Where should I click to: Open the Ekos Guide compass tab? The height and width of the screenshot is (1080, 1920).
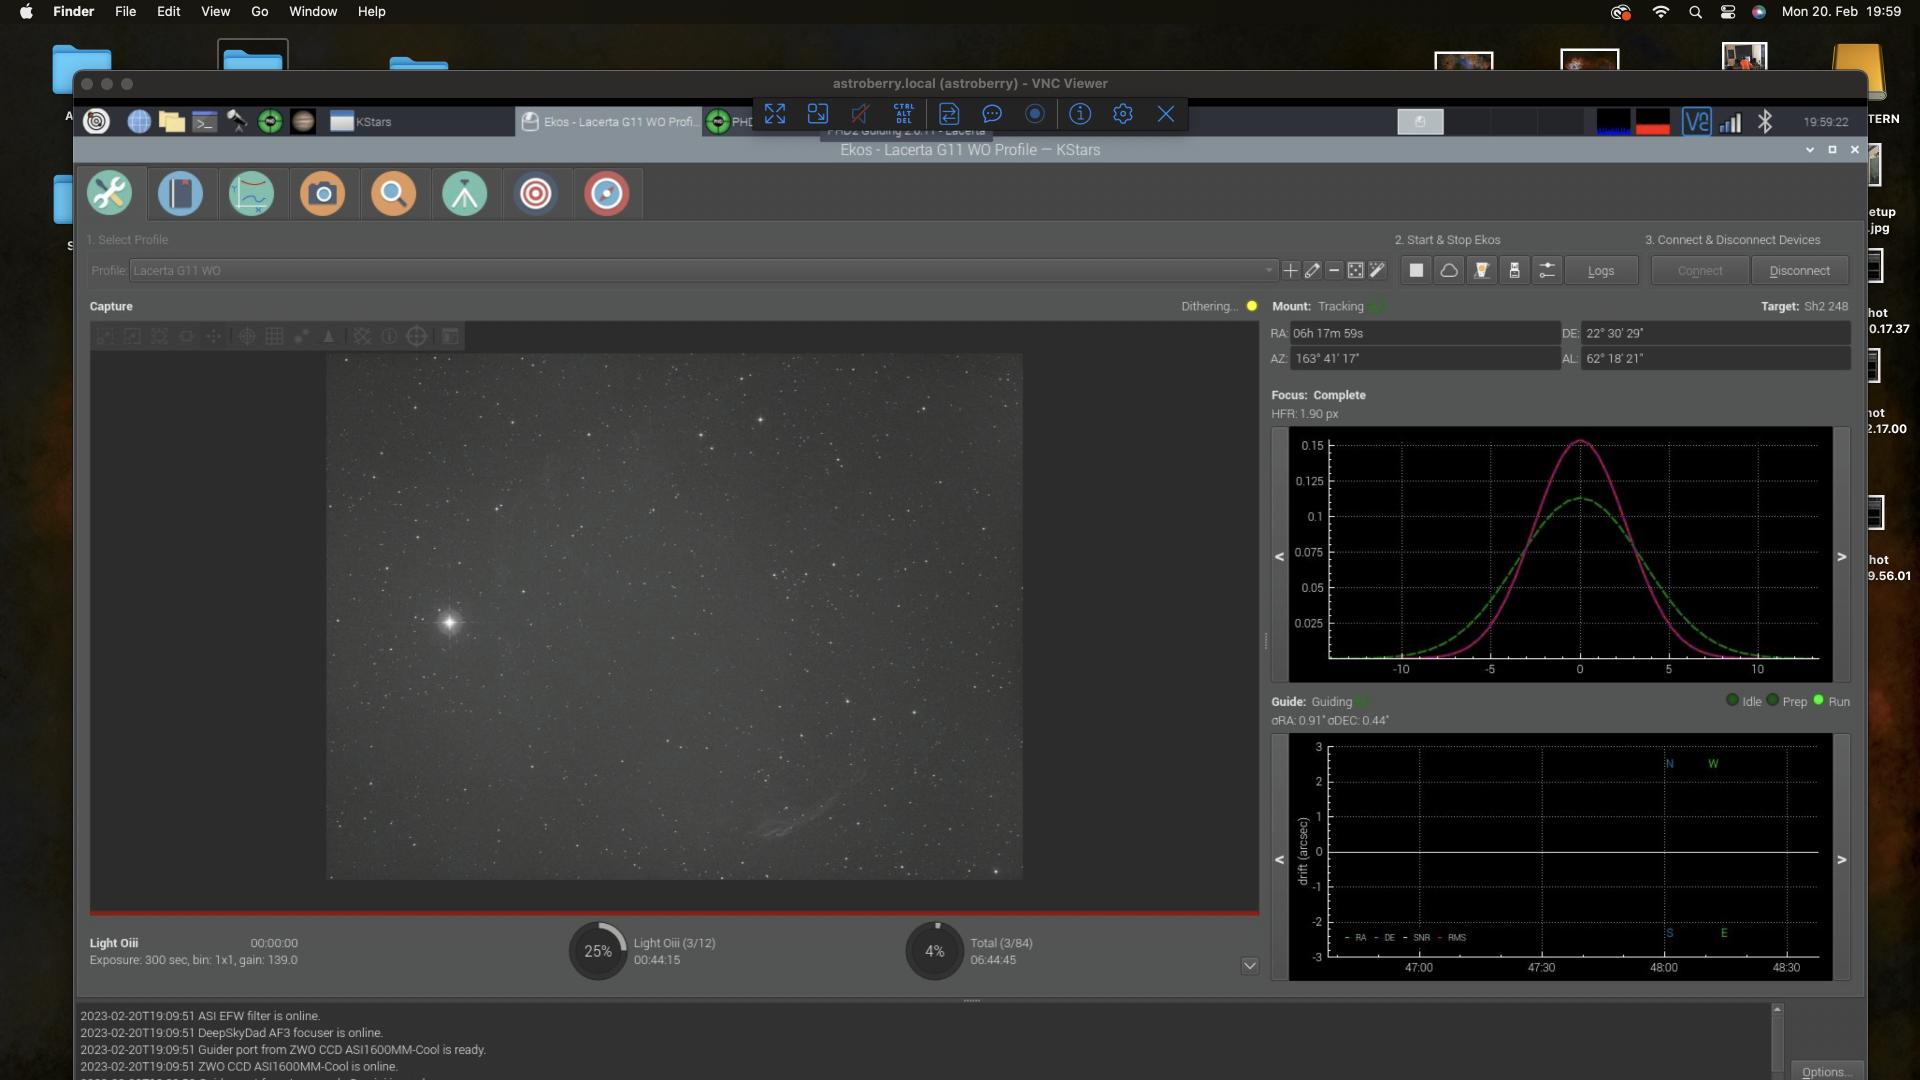click(606, 193)
